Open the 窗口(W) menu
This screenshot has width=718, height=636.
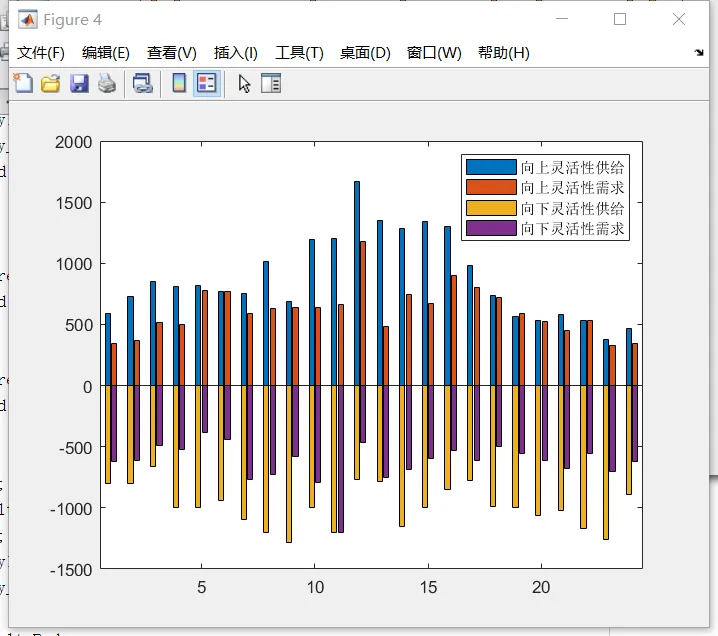pos(434,53)
